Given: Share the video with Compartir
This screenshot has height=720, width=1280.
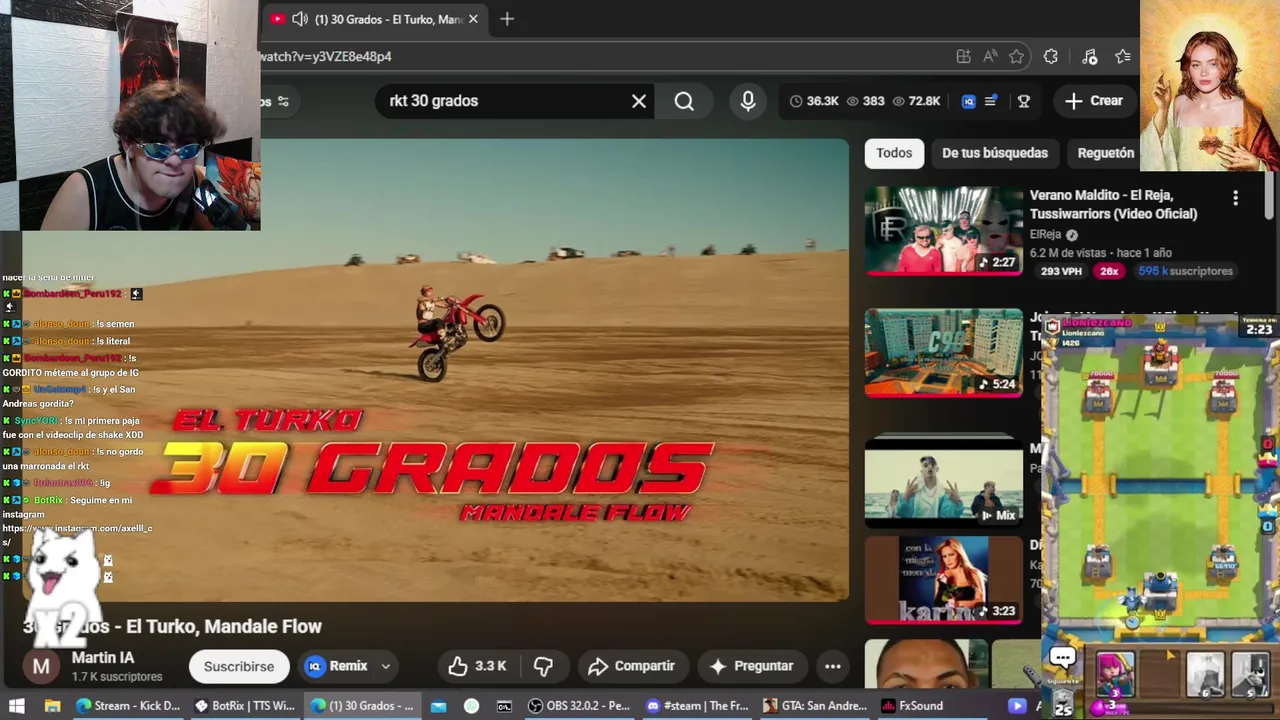Looking at the screenshot, I should (x=632, y=666).
